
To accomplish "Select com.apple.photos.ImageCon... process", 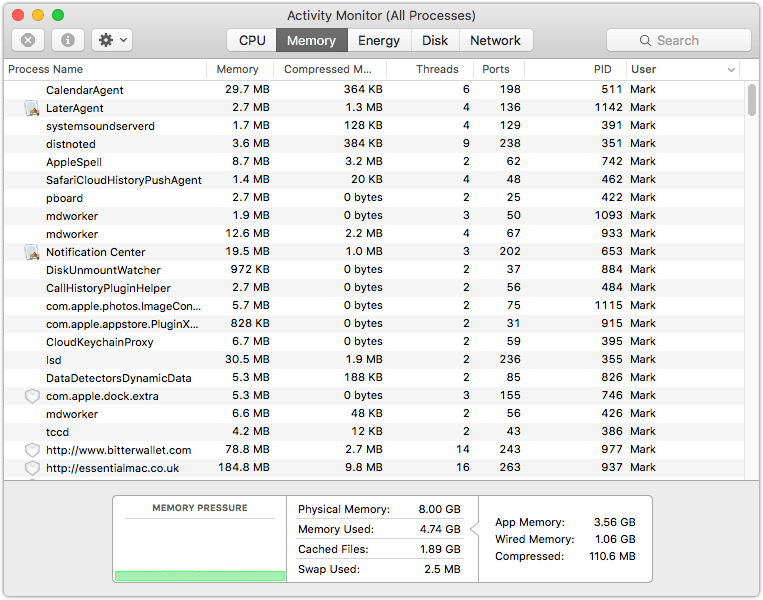I will (374, 306).
